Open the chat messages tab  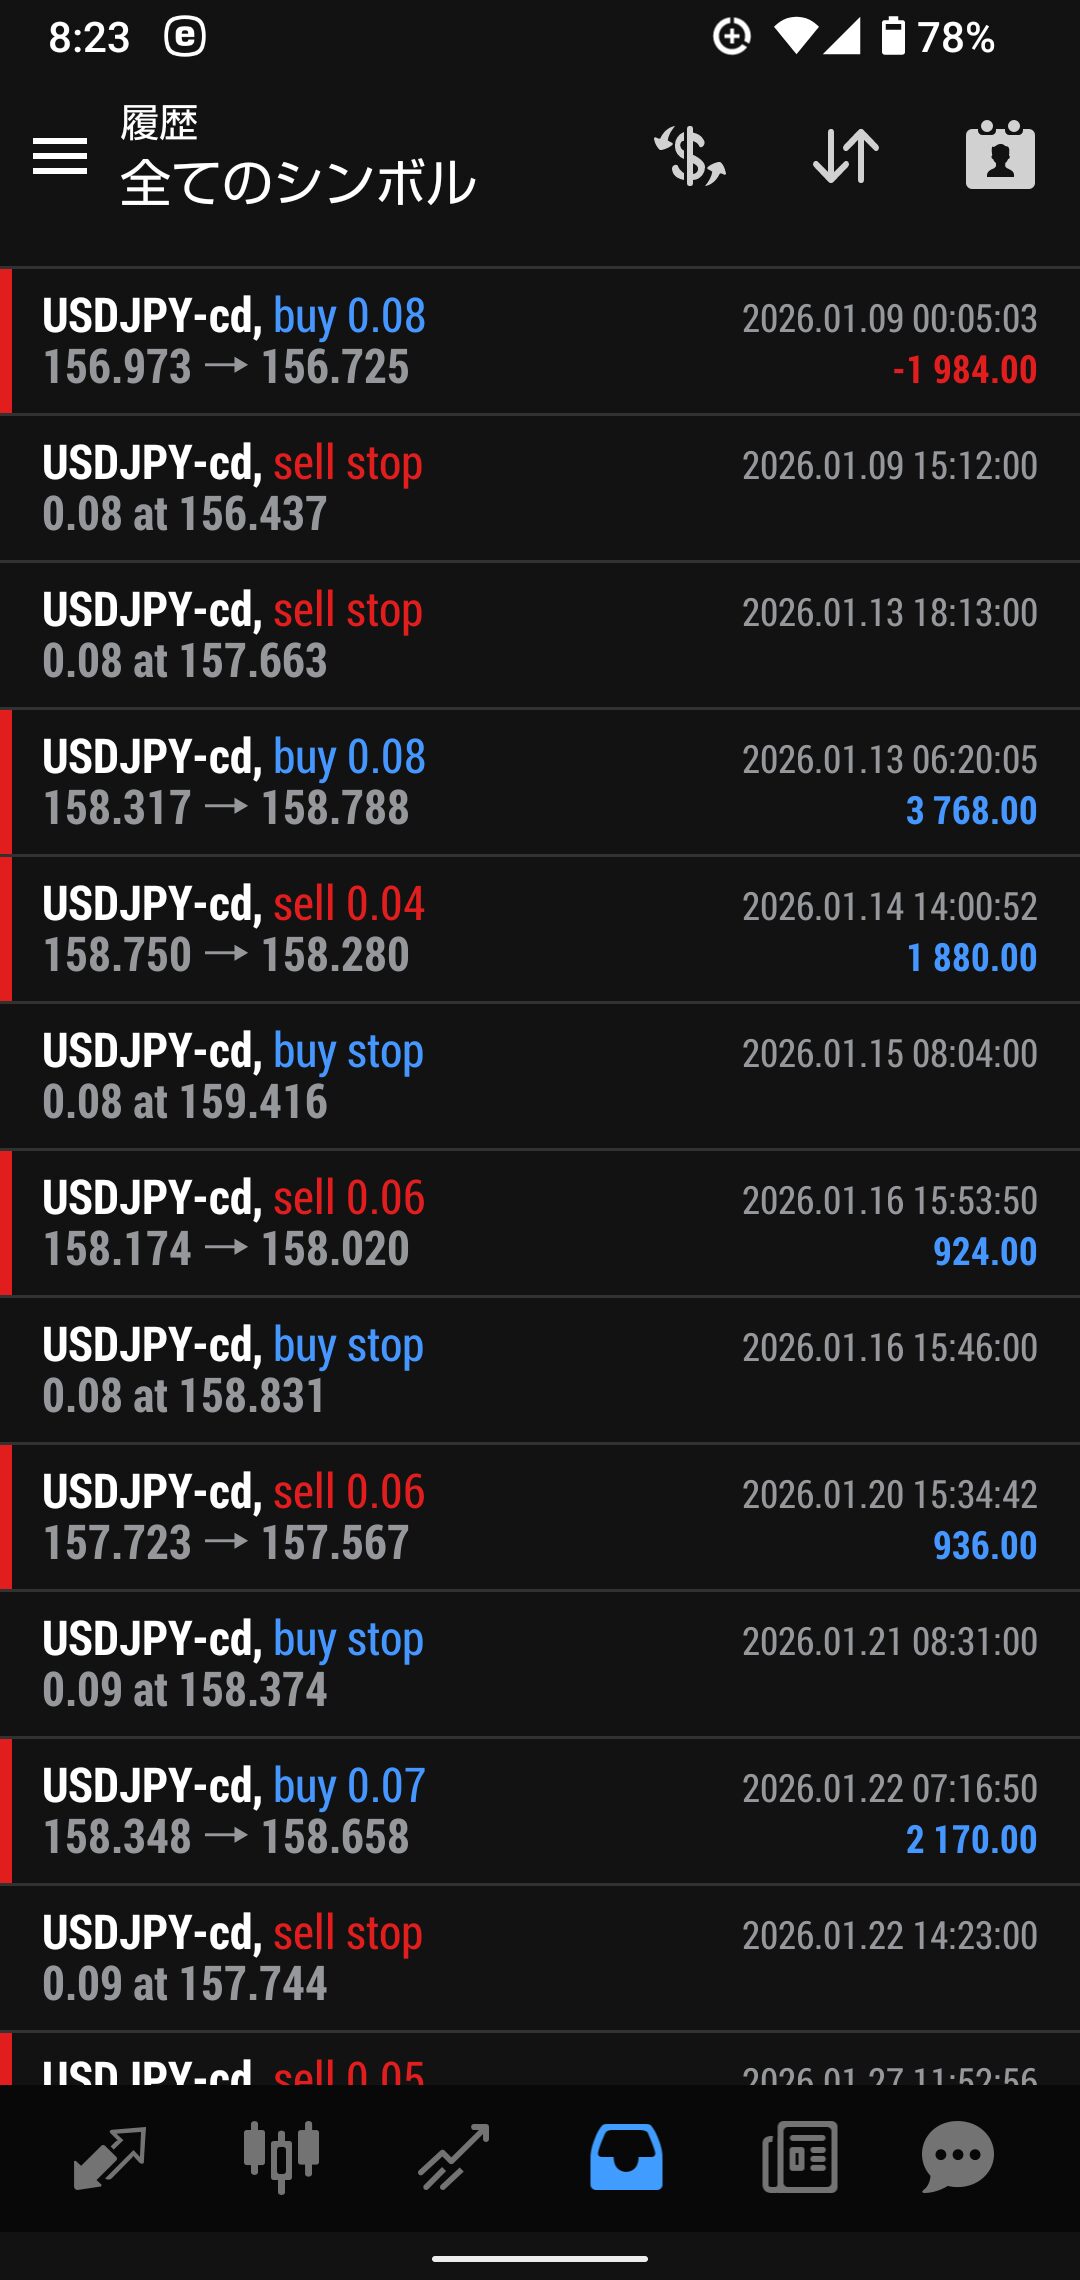coord(957,2158)
